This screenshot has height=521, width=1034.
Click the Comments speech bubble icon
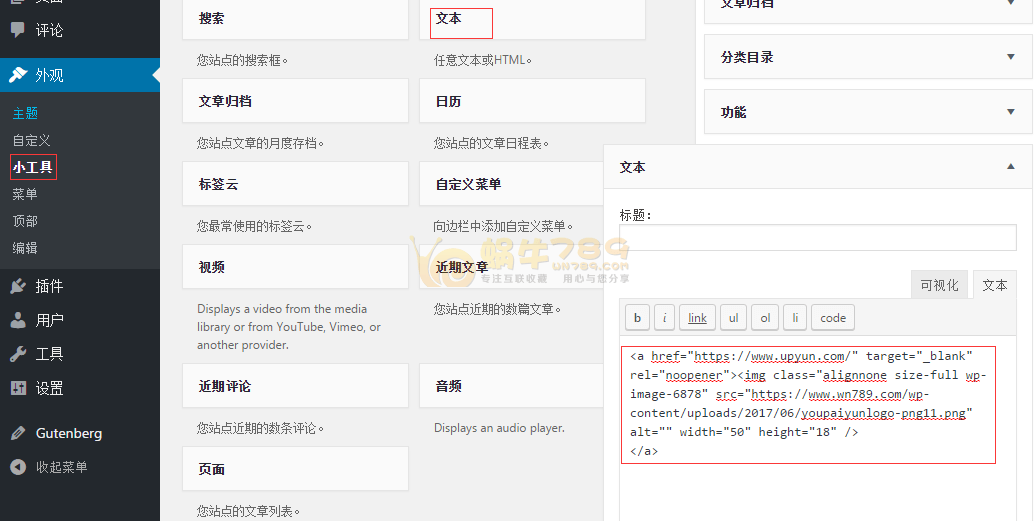tap(18, 30)
